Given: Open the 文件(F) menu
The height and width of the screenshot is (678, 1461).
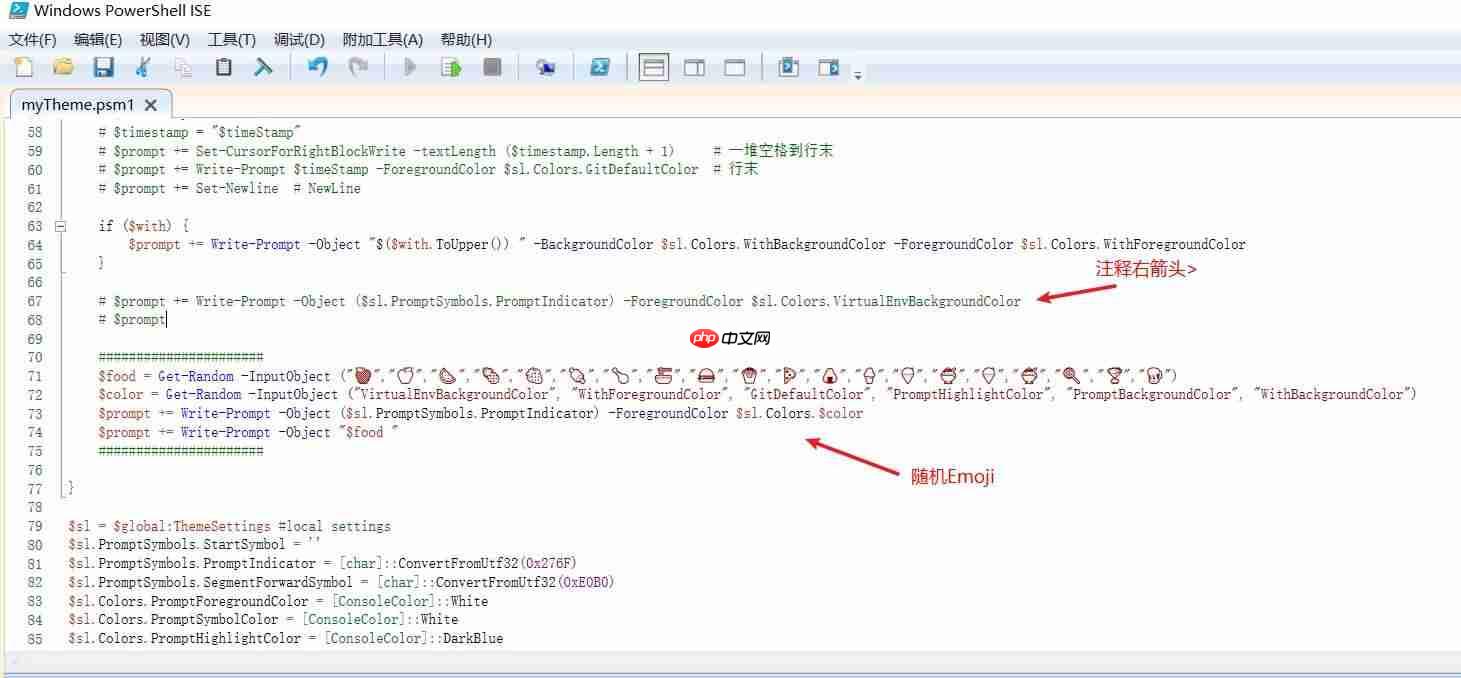Looking at the screenshot, I should (x=33, y=40).
